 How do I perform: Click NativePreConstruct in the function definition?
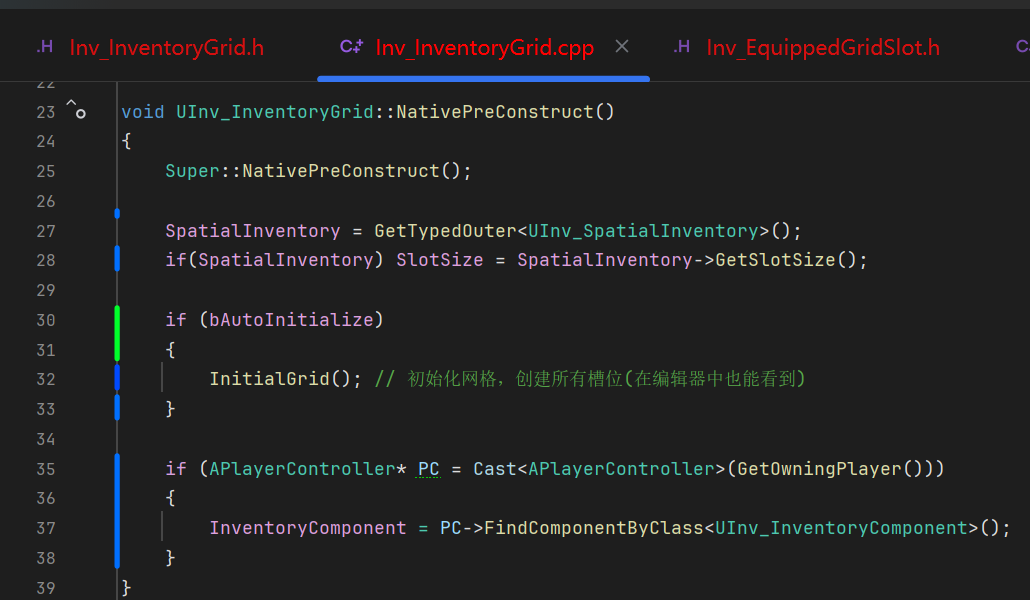(x=495, y=112)
